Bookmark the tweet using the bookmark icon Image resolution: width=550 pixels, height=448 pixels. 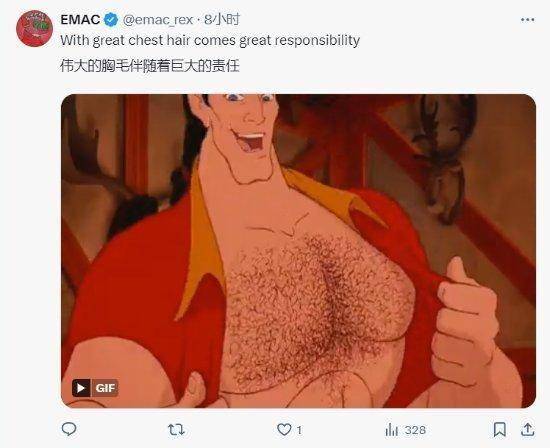coord(499,429)
